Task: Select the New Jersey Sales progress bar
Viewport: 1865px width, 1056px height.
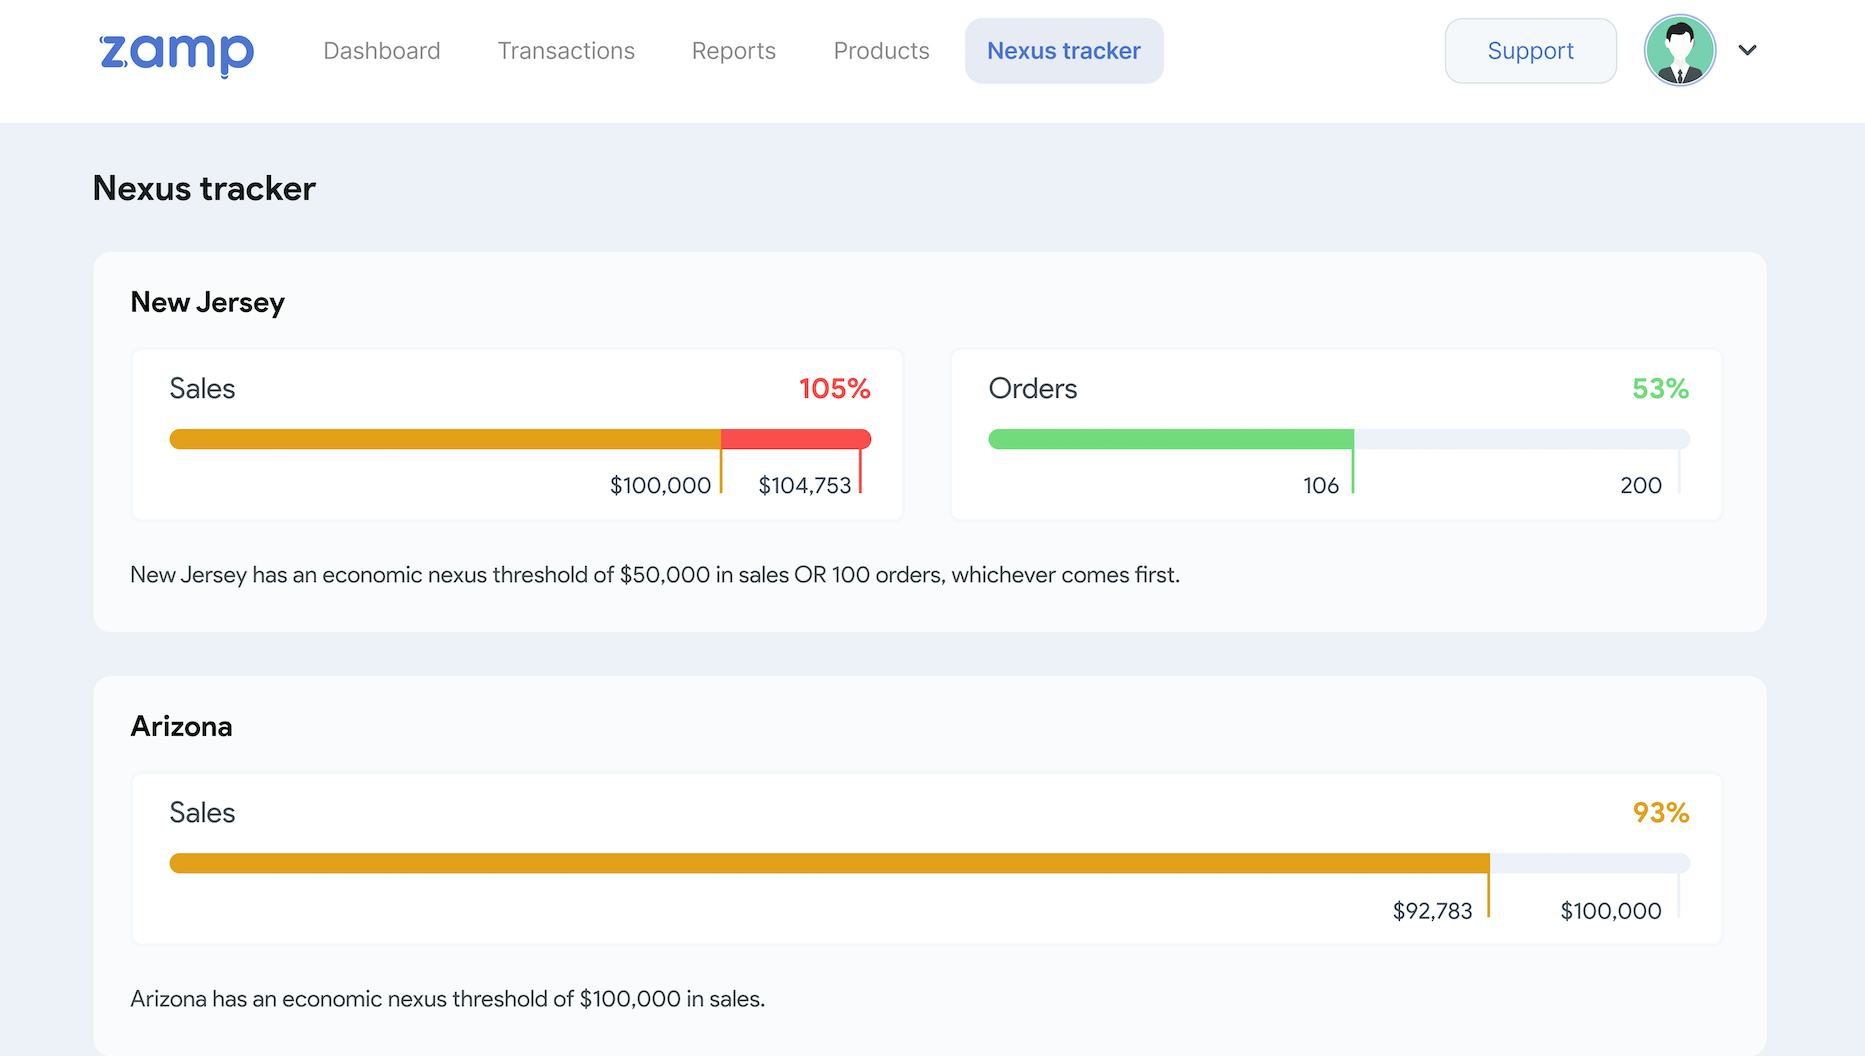Action: click(520, 438)
